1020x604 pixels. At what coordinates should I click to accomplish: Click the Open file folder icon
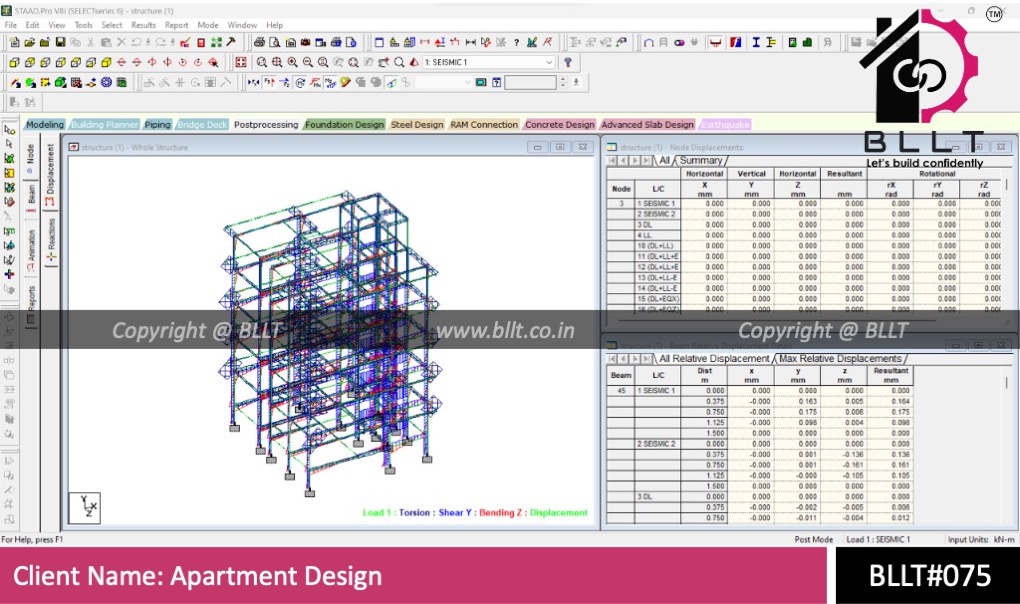coord(29,42)
